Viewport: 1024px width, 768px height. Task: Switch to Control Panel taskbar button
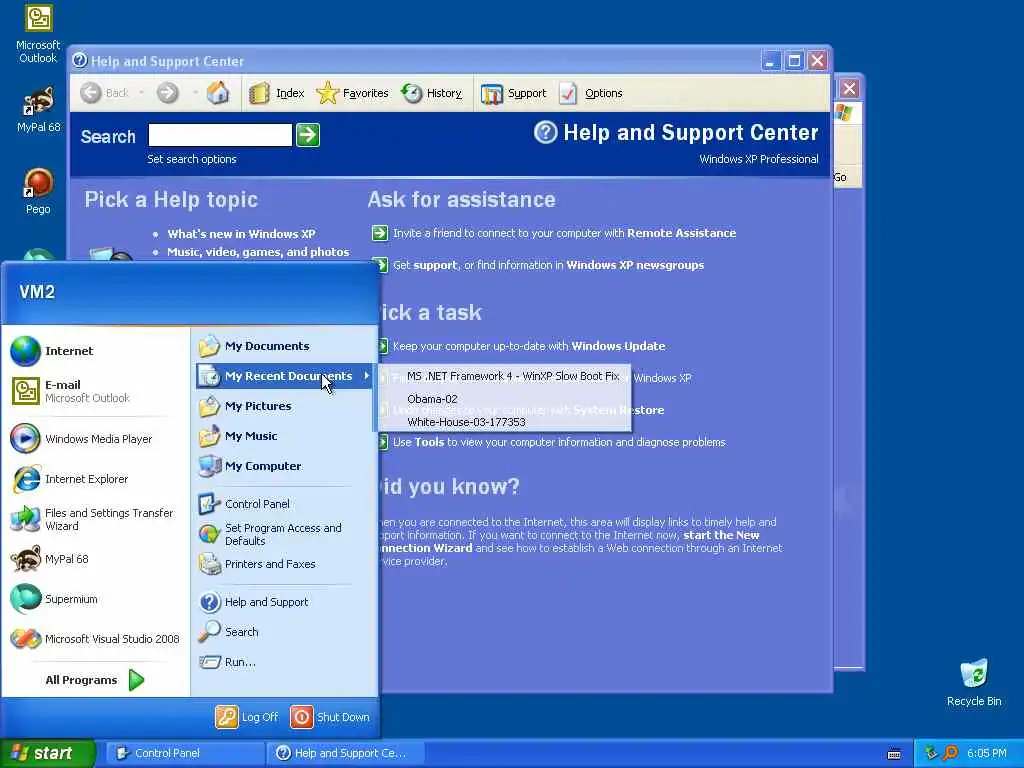pos(185,753)
